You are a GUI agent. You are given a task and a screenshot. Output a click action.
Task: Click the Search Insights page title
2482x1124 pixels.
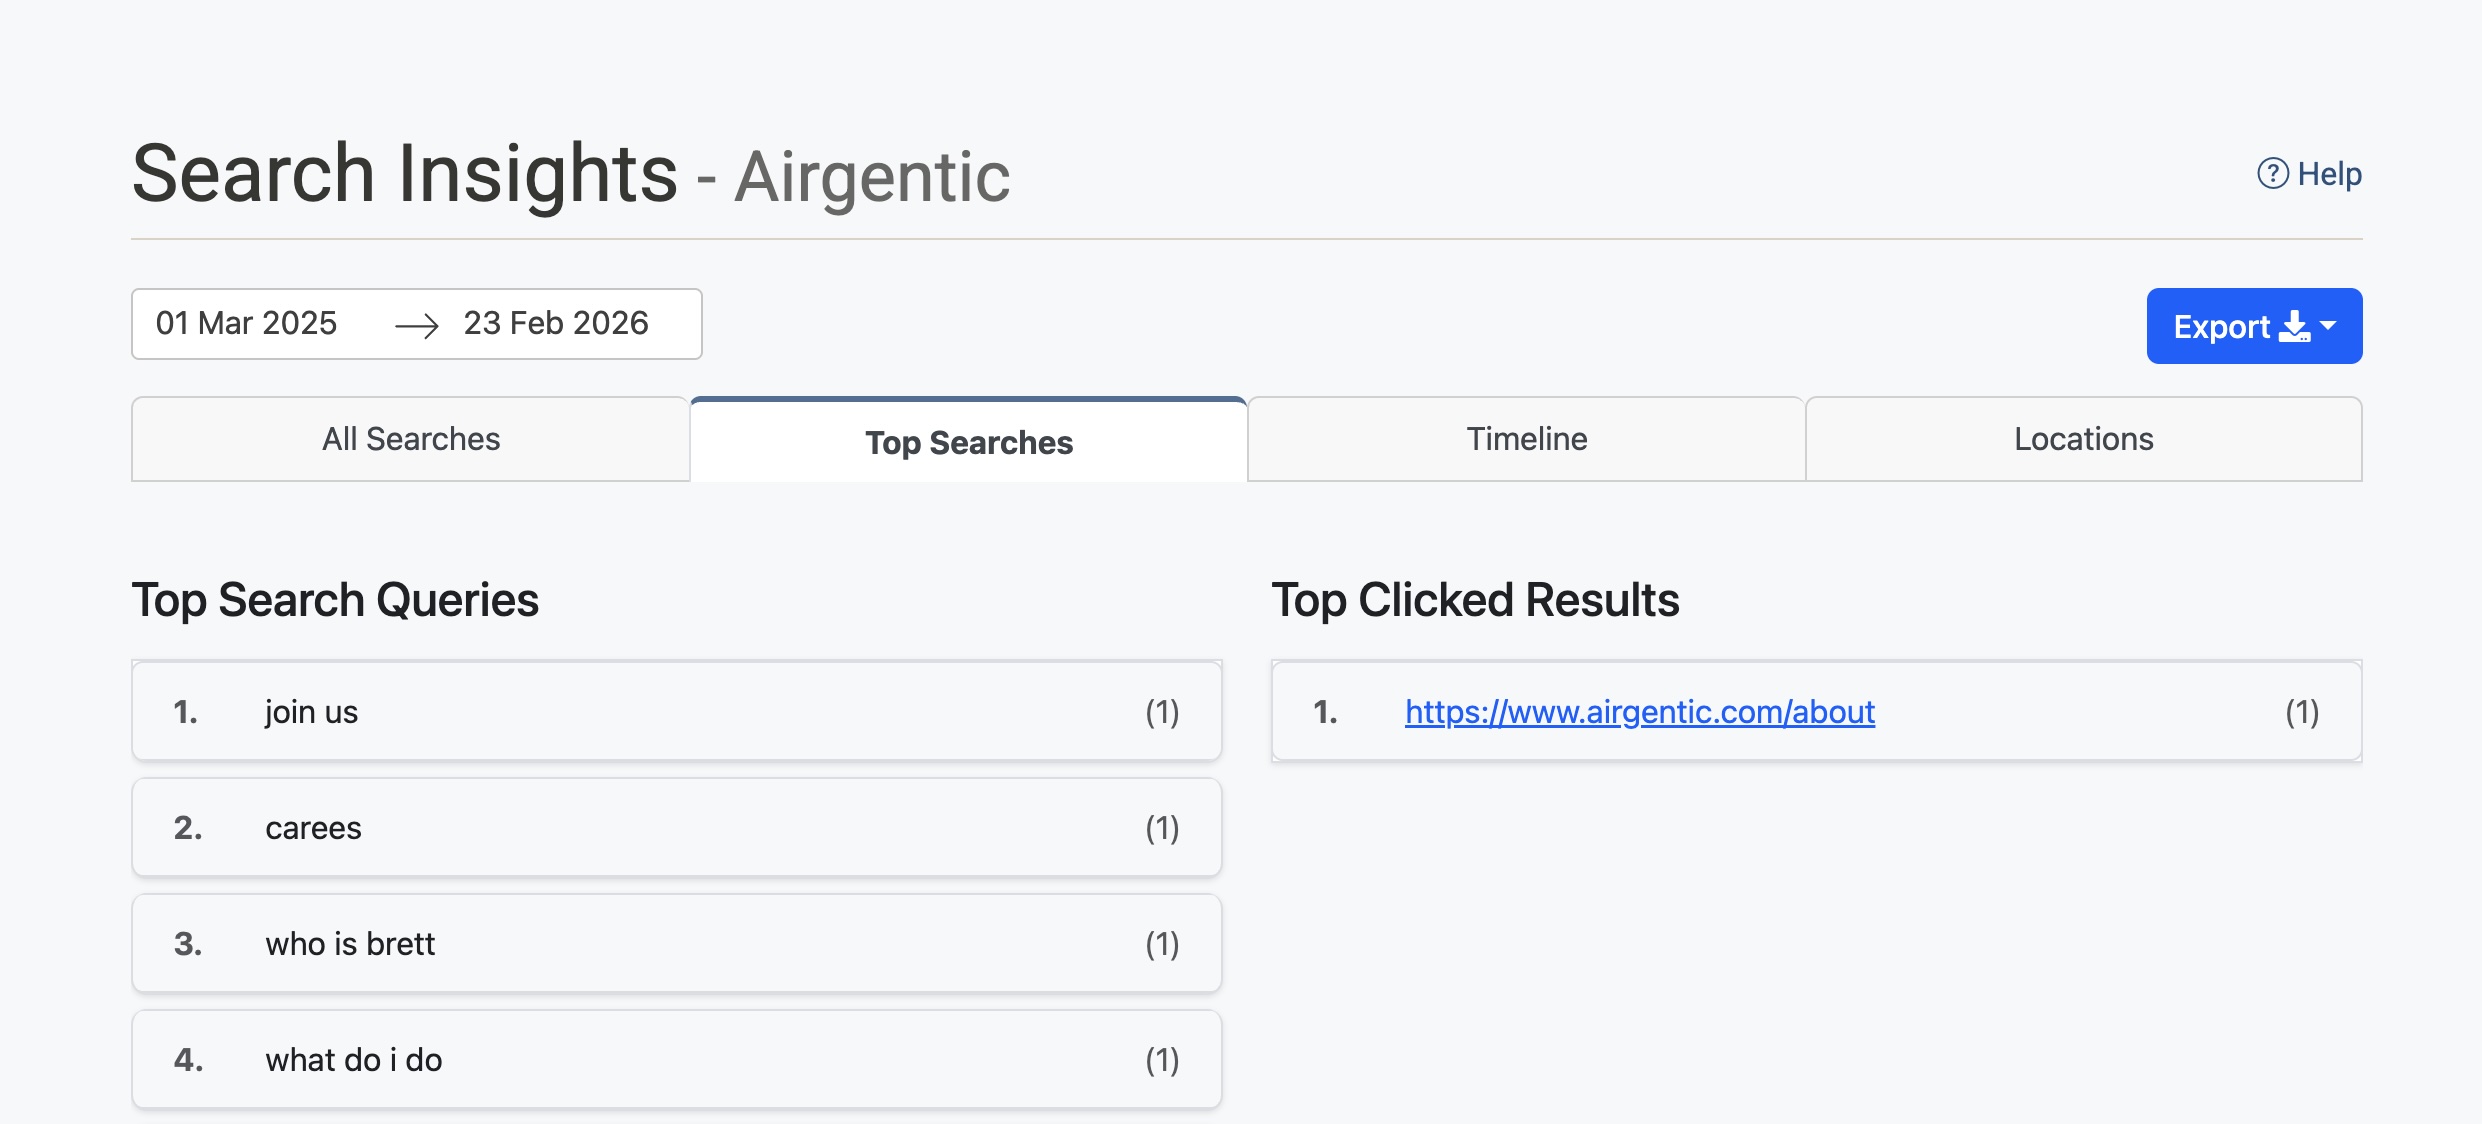pos(405,174)
